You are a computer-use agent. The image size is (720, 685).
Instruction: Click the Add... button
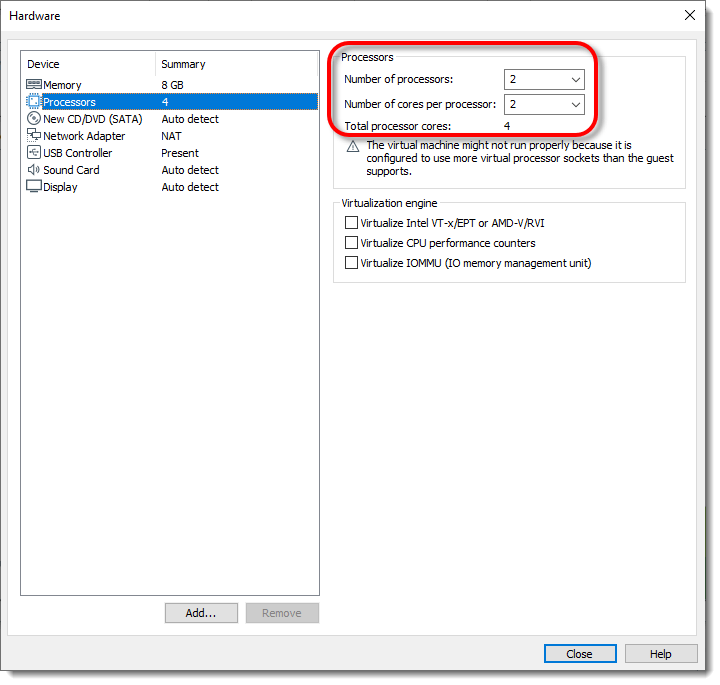(201, 613)
